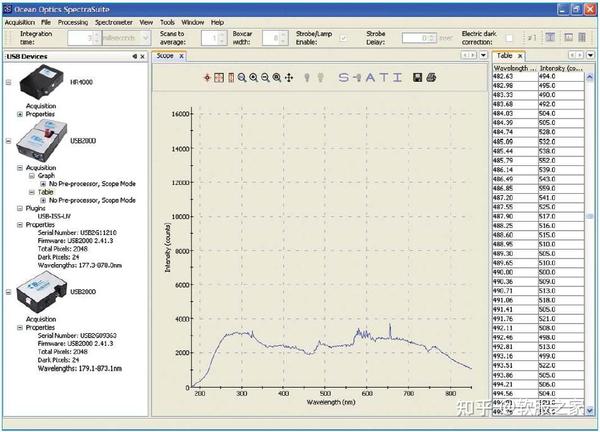
Task: Collapse the Table node in the tree
Action: point(32,192)
